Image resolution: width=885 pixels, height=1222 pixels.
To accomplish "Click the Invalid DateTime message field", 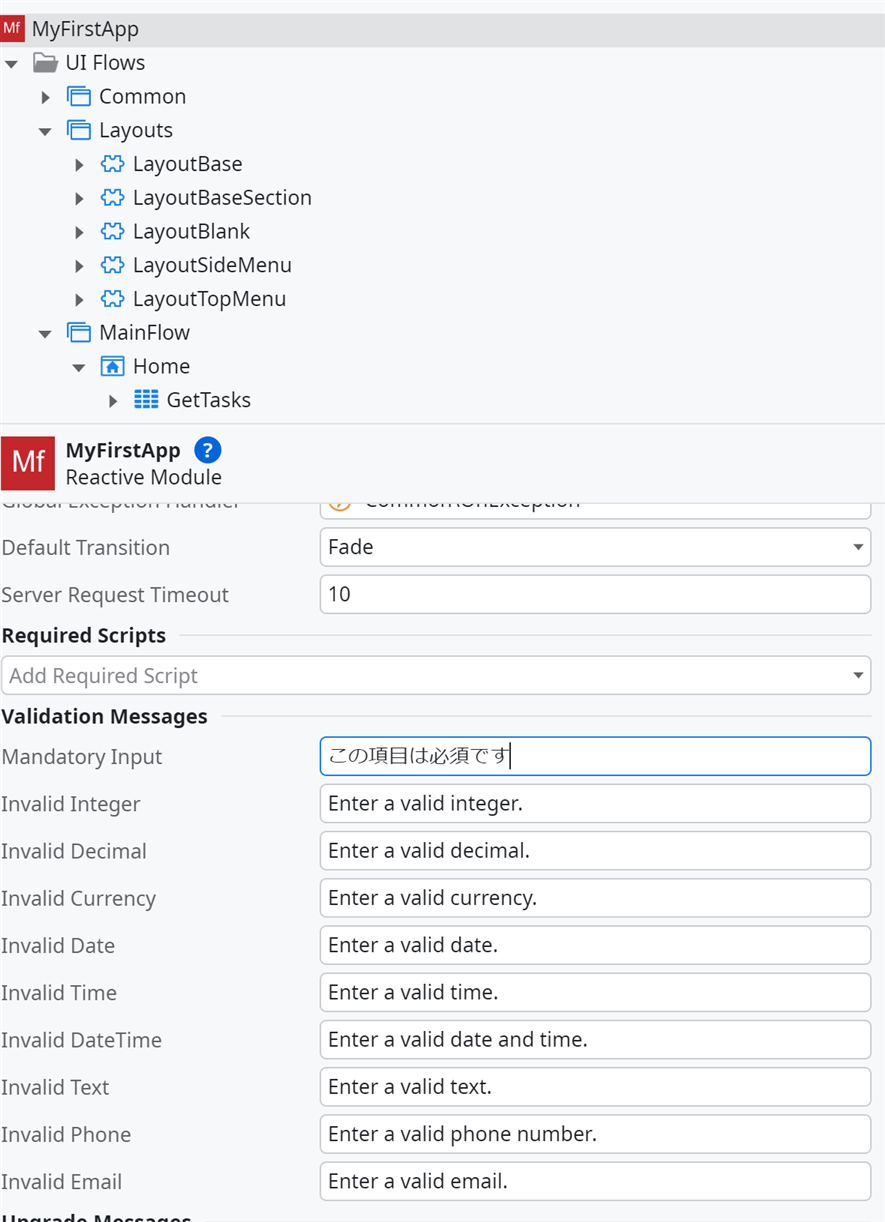I will tap(595, 1039).
